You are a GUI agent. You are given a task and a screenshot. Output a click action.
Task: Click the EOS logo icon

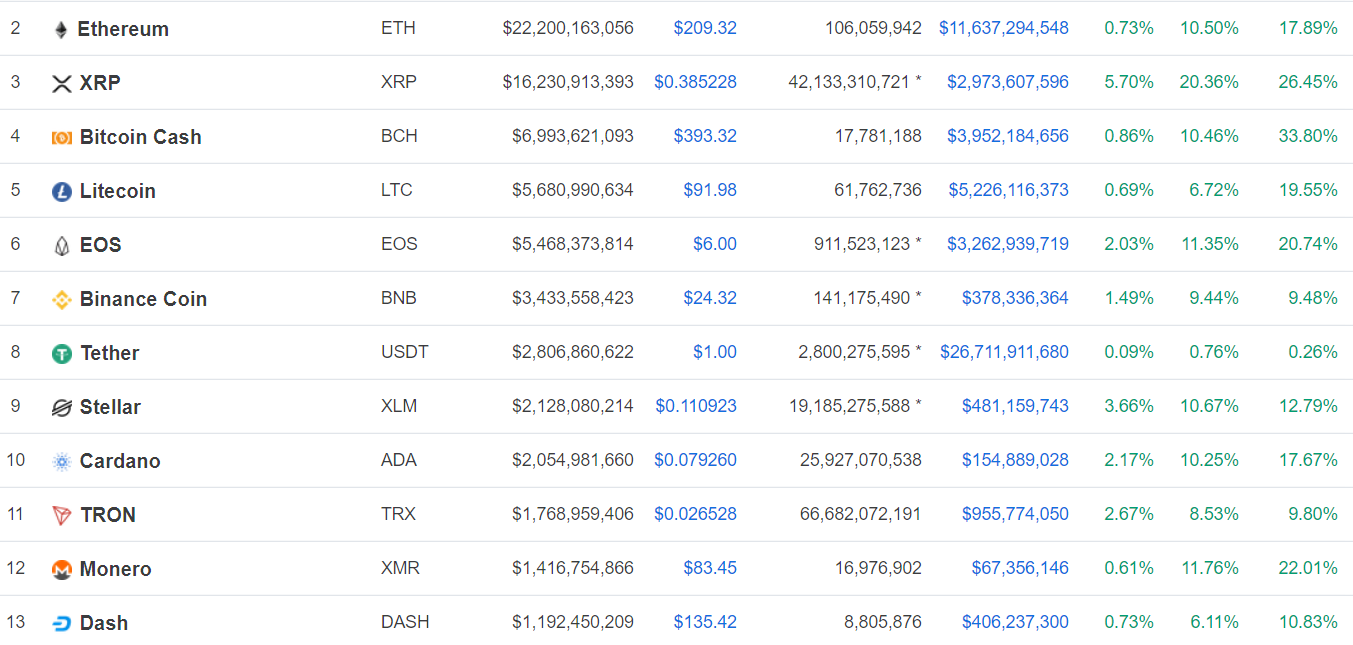click(61, 244)
